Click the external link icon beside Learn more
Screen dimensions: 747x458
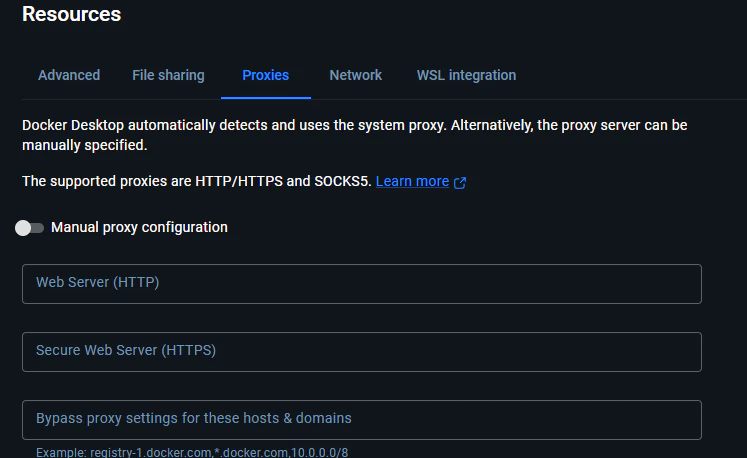(460, 183)
